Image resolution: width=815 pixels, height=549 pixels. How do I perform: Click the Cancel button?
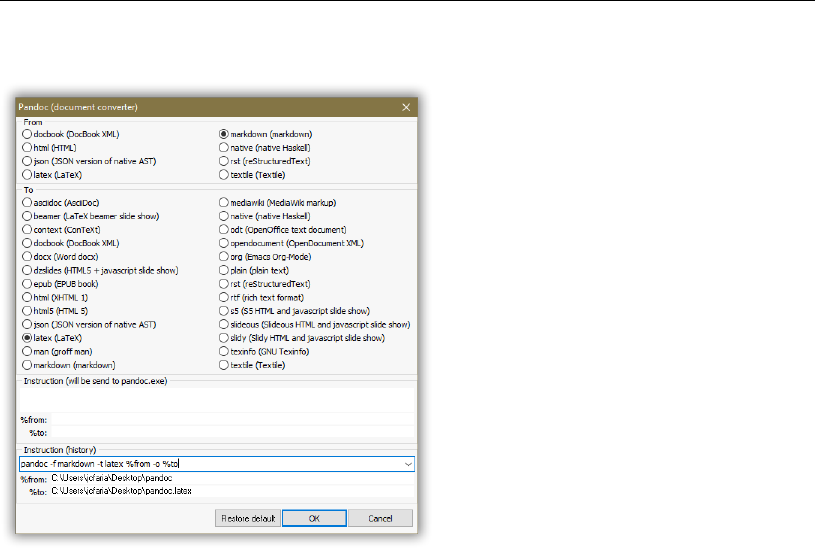[x=380, y=518]
